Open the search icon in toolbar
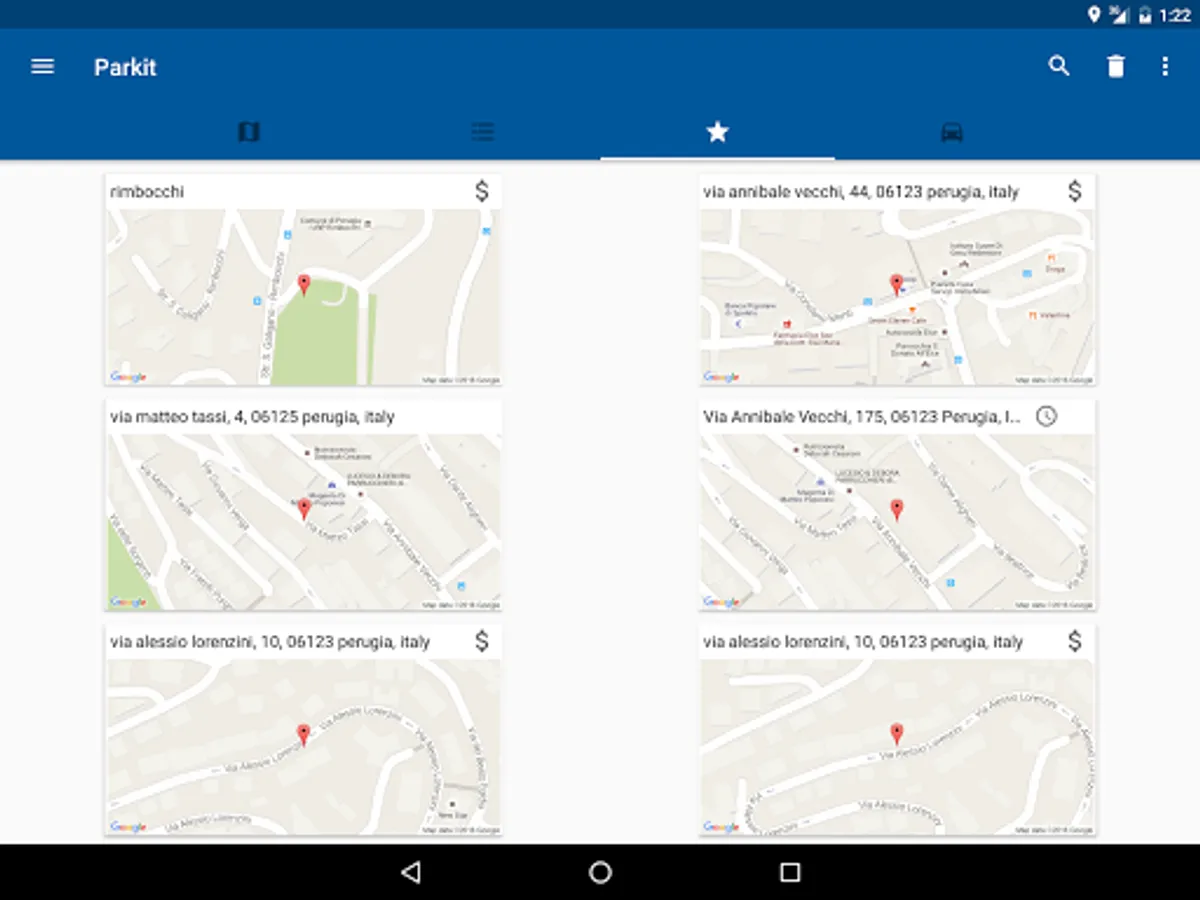 click(1059, 67)
